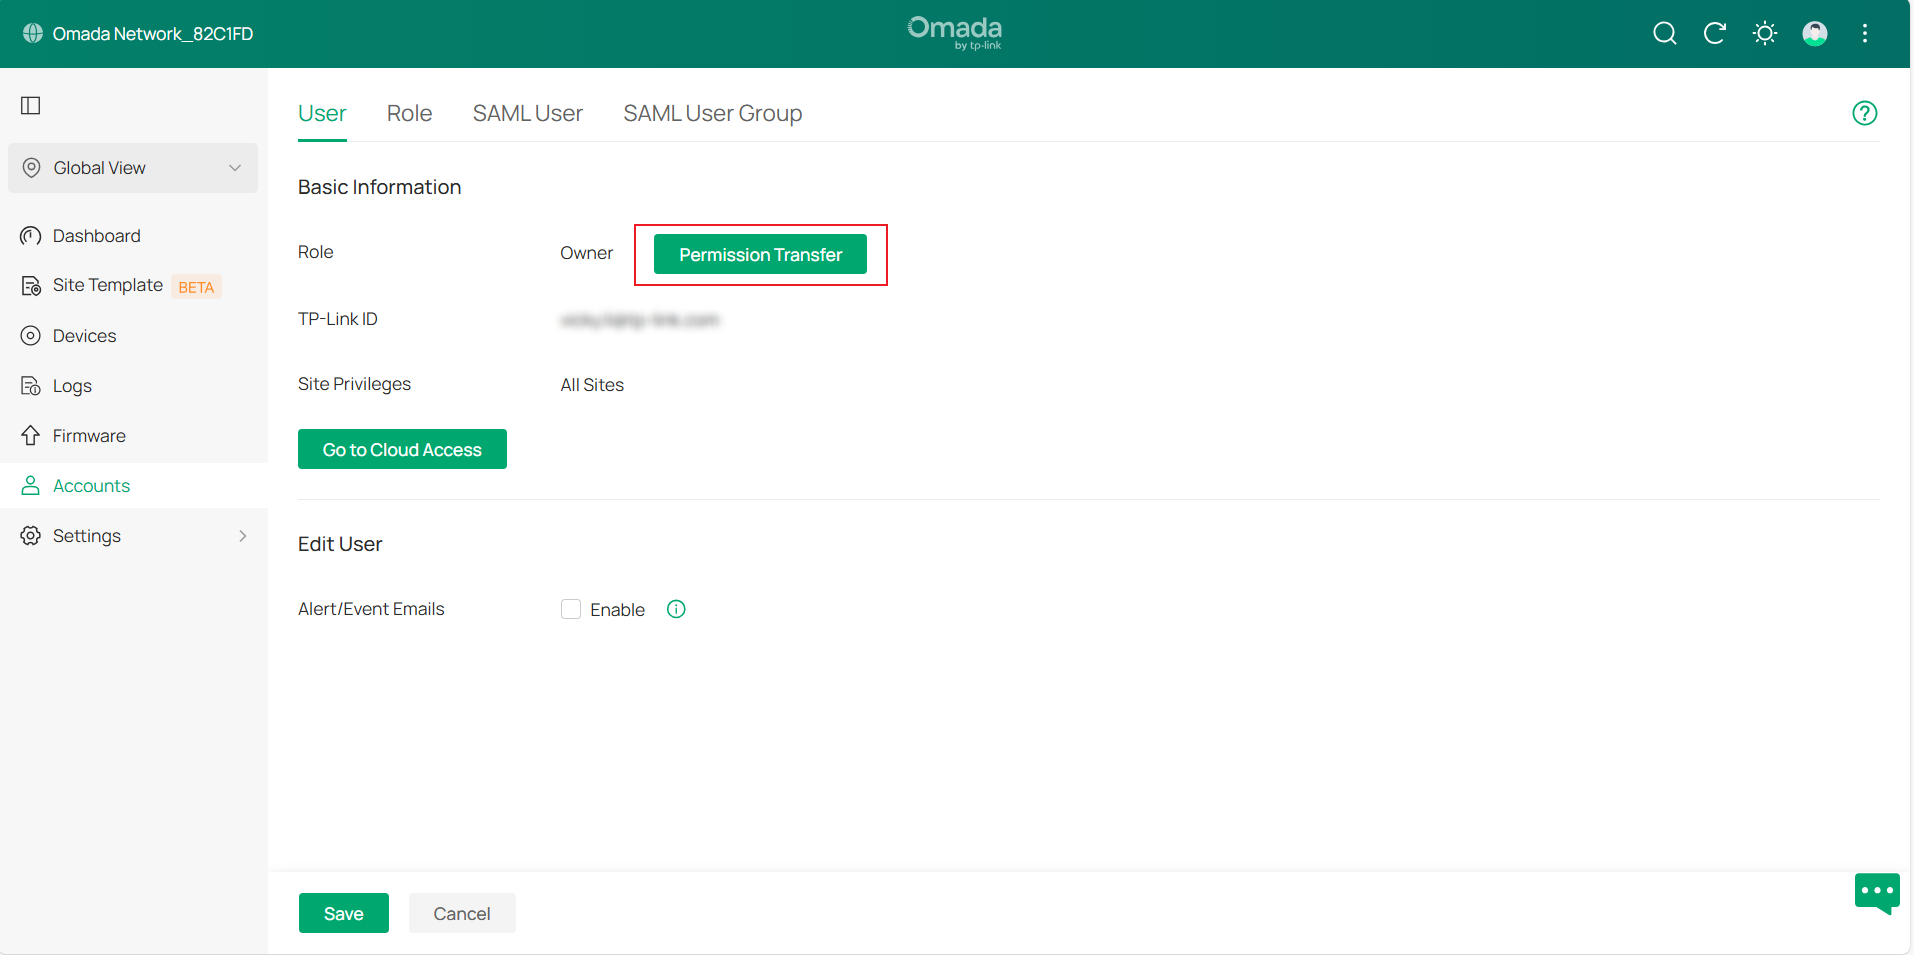Image resolution: width=1914 pixels, height=955 pixels.
Task: Collapse the sidebar using the panel icon
Action: [x=30, y=105]
